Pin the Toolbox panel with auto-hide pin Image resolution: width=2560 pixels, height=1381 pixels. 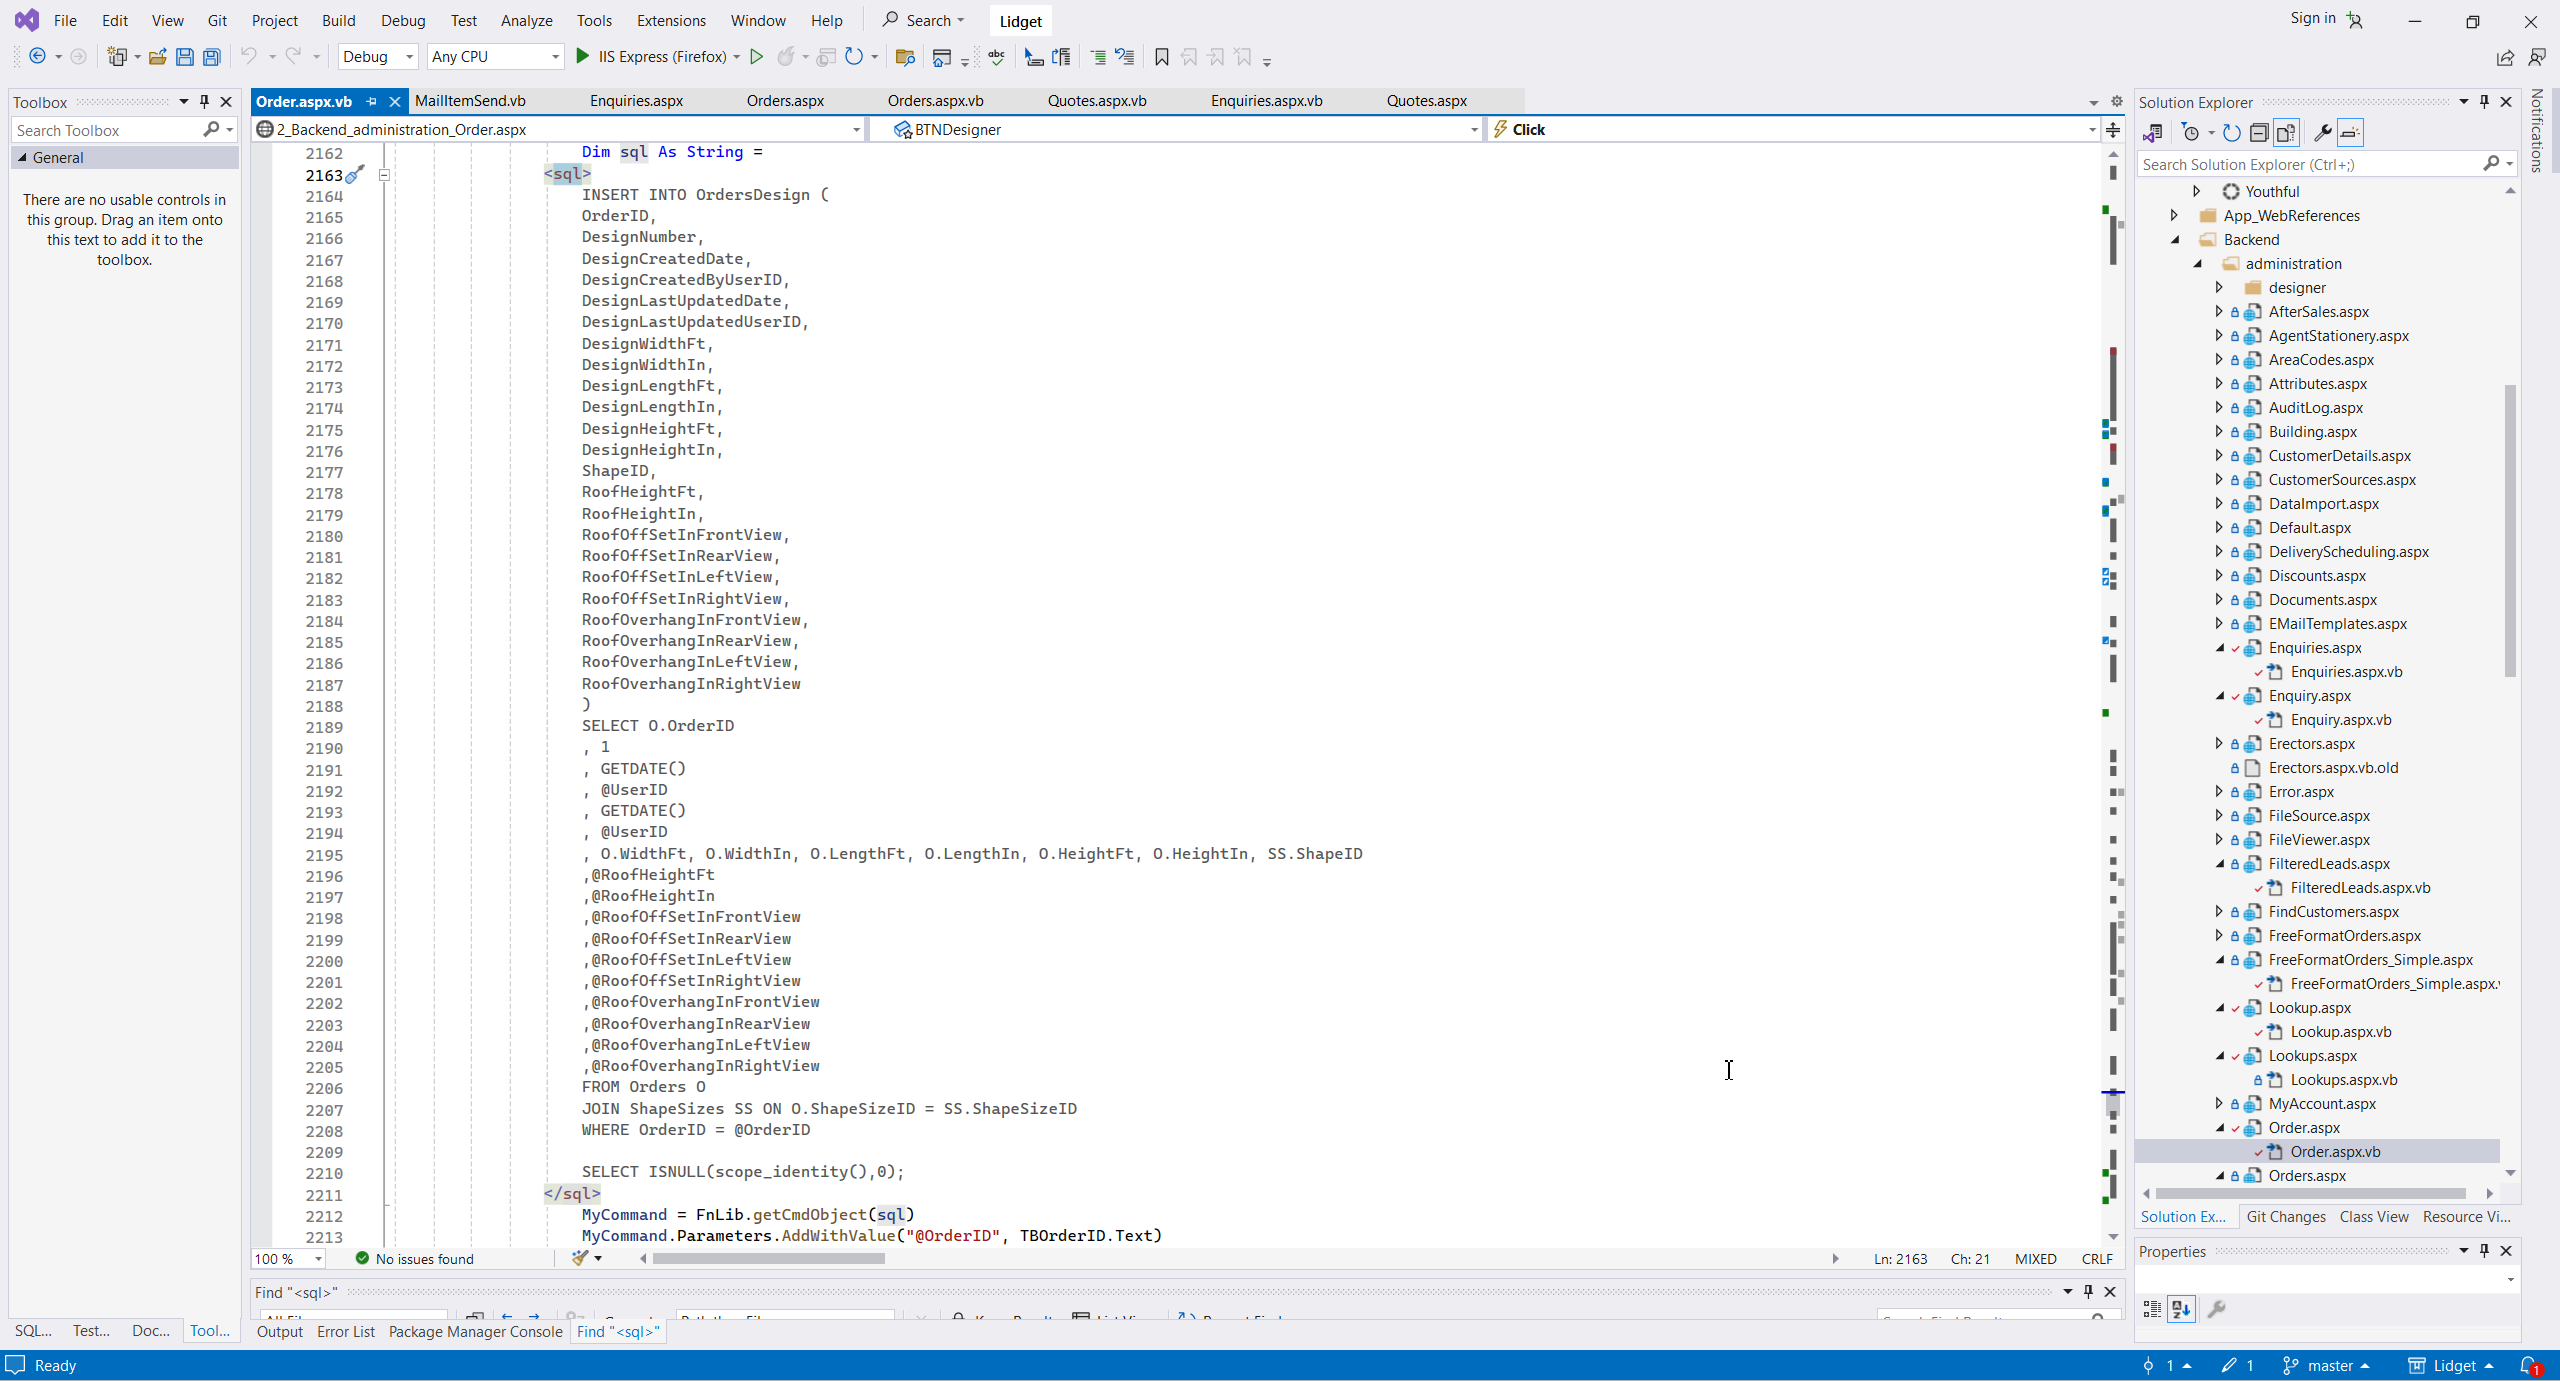(205, 102)
